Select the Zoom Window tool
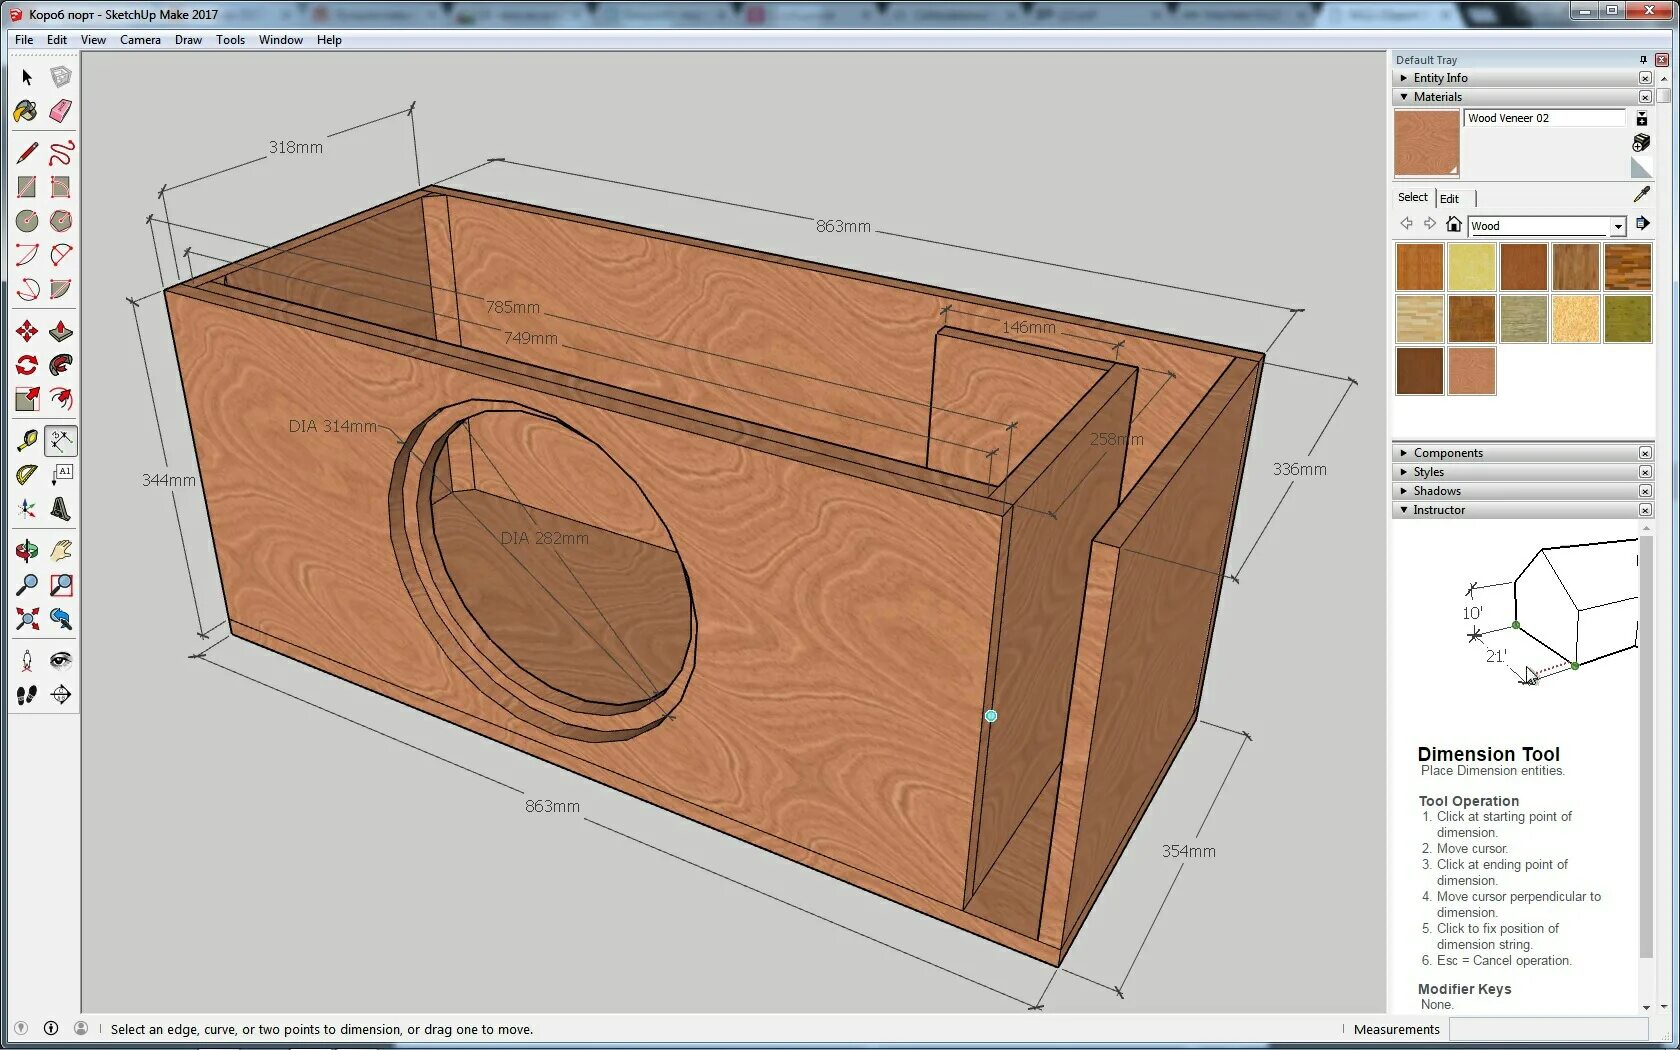The height and width of the screenshot is (1050, 1680). coord(61,585)
